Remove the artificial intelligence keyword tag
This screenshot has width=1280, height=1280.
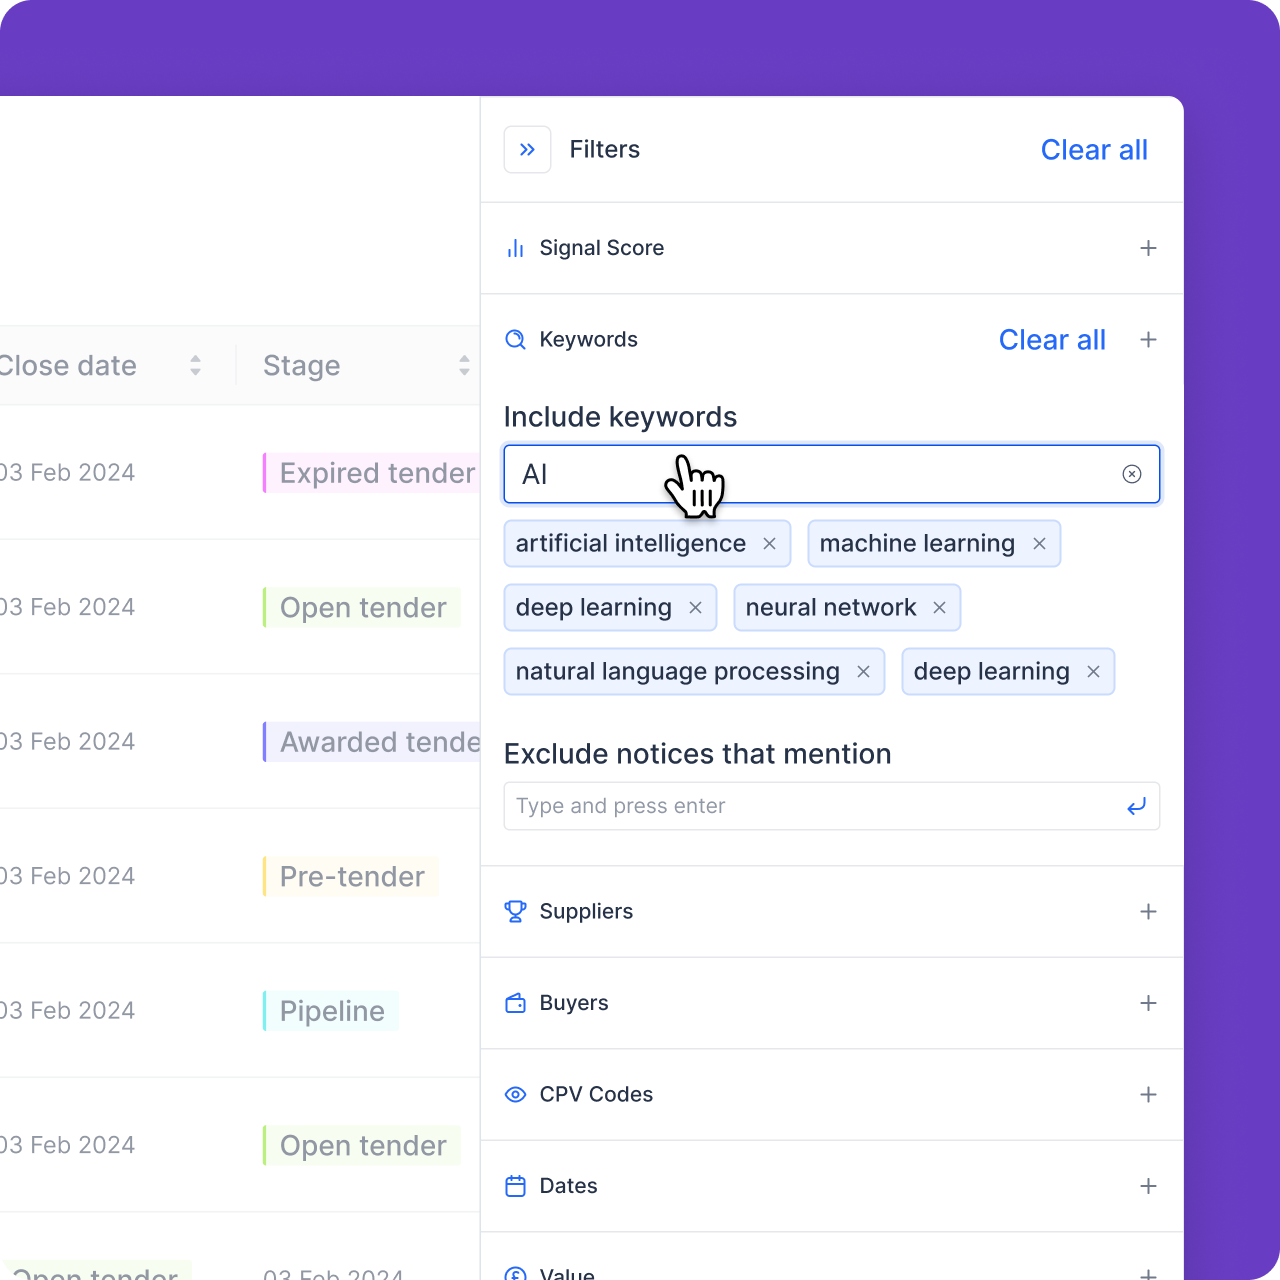(x=770, y=544)
